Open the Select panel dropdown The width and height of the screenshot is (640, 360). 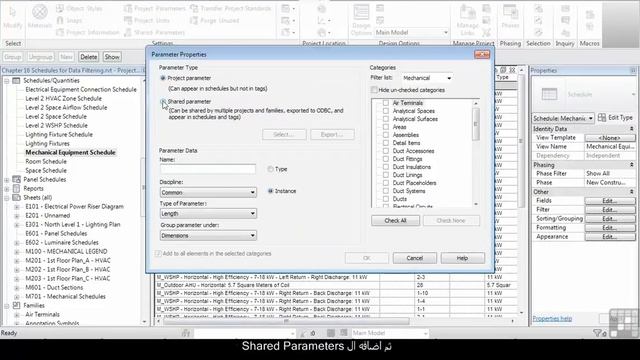tap(13, 43)
